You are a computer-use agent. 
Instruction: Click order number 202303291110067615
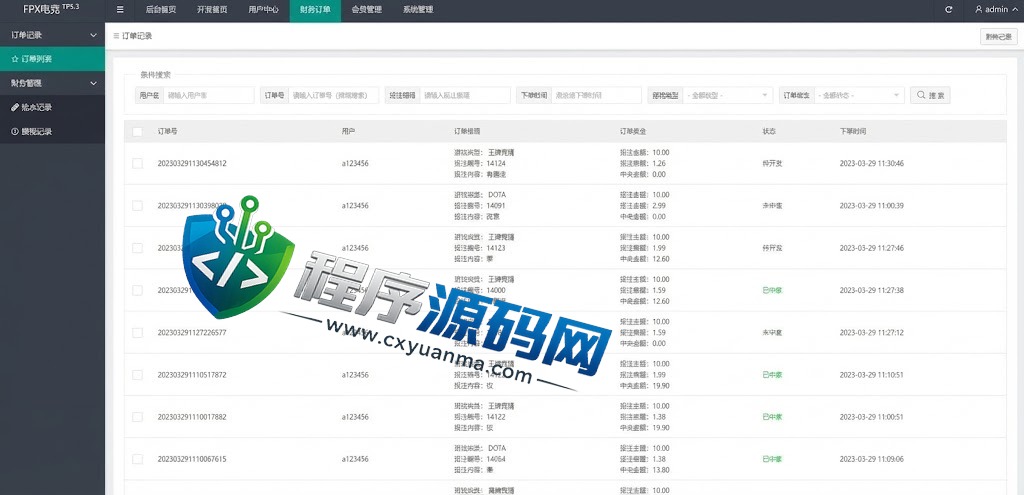point(192,459)
